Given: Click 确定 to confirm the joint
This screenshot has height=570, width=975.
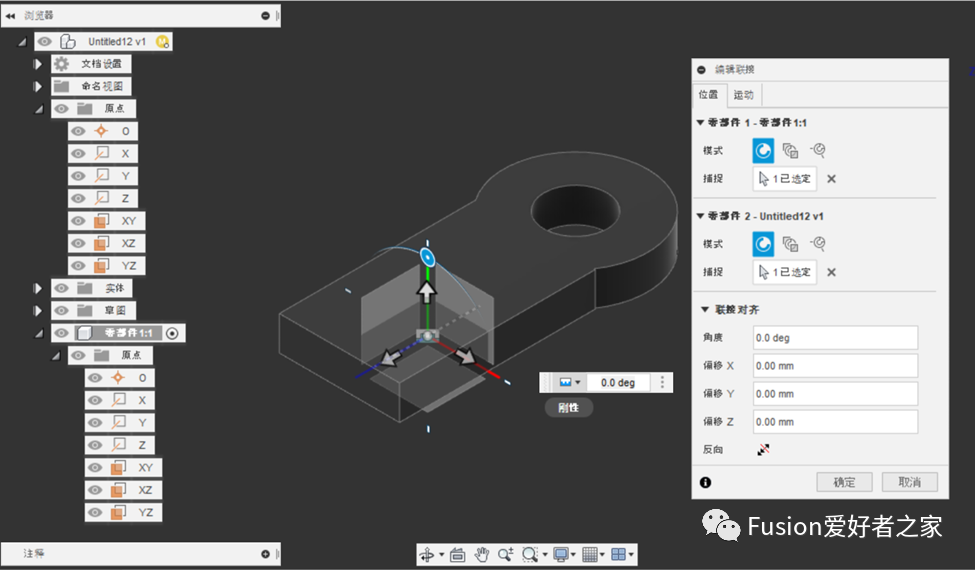Looking at the screenshot, I should 844,482.
